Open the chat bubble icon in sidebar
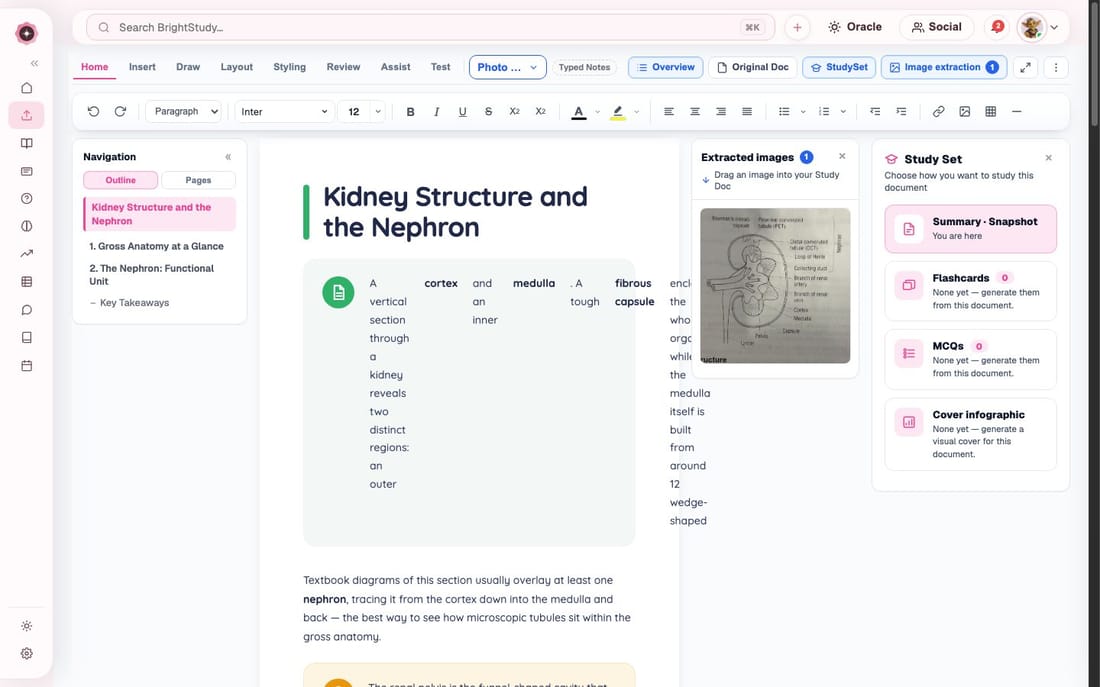This screenshot has width=1100, height=687. coord(27,310)
